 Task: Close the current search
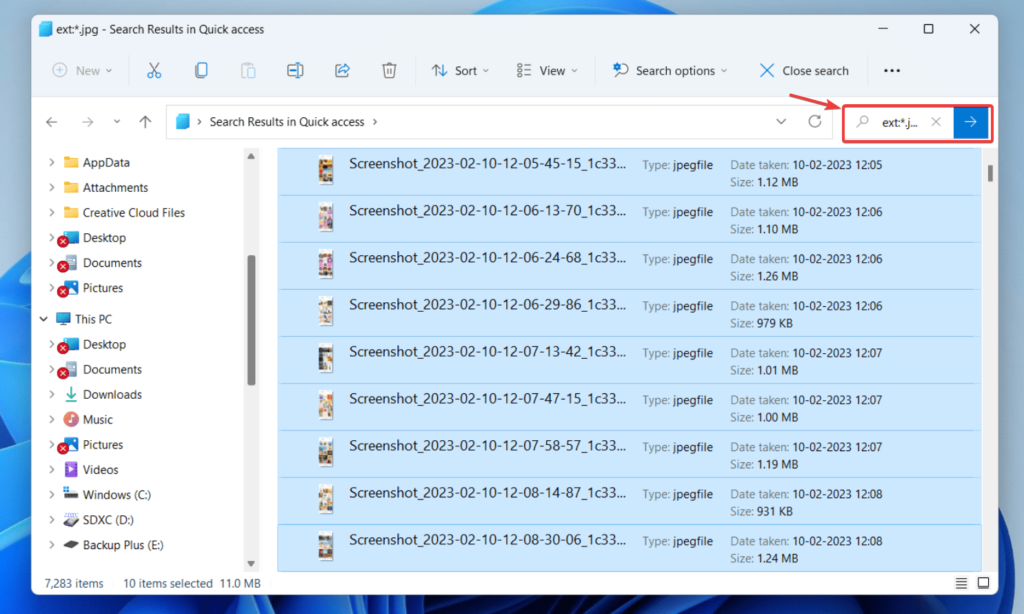(x=804, y=70)
